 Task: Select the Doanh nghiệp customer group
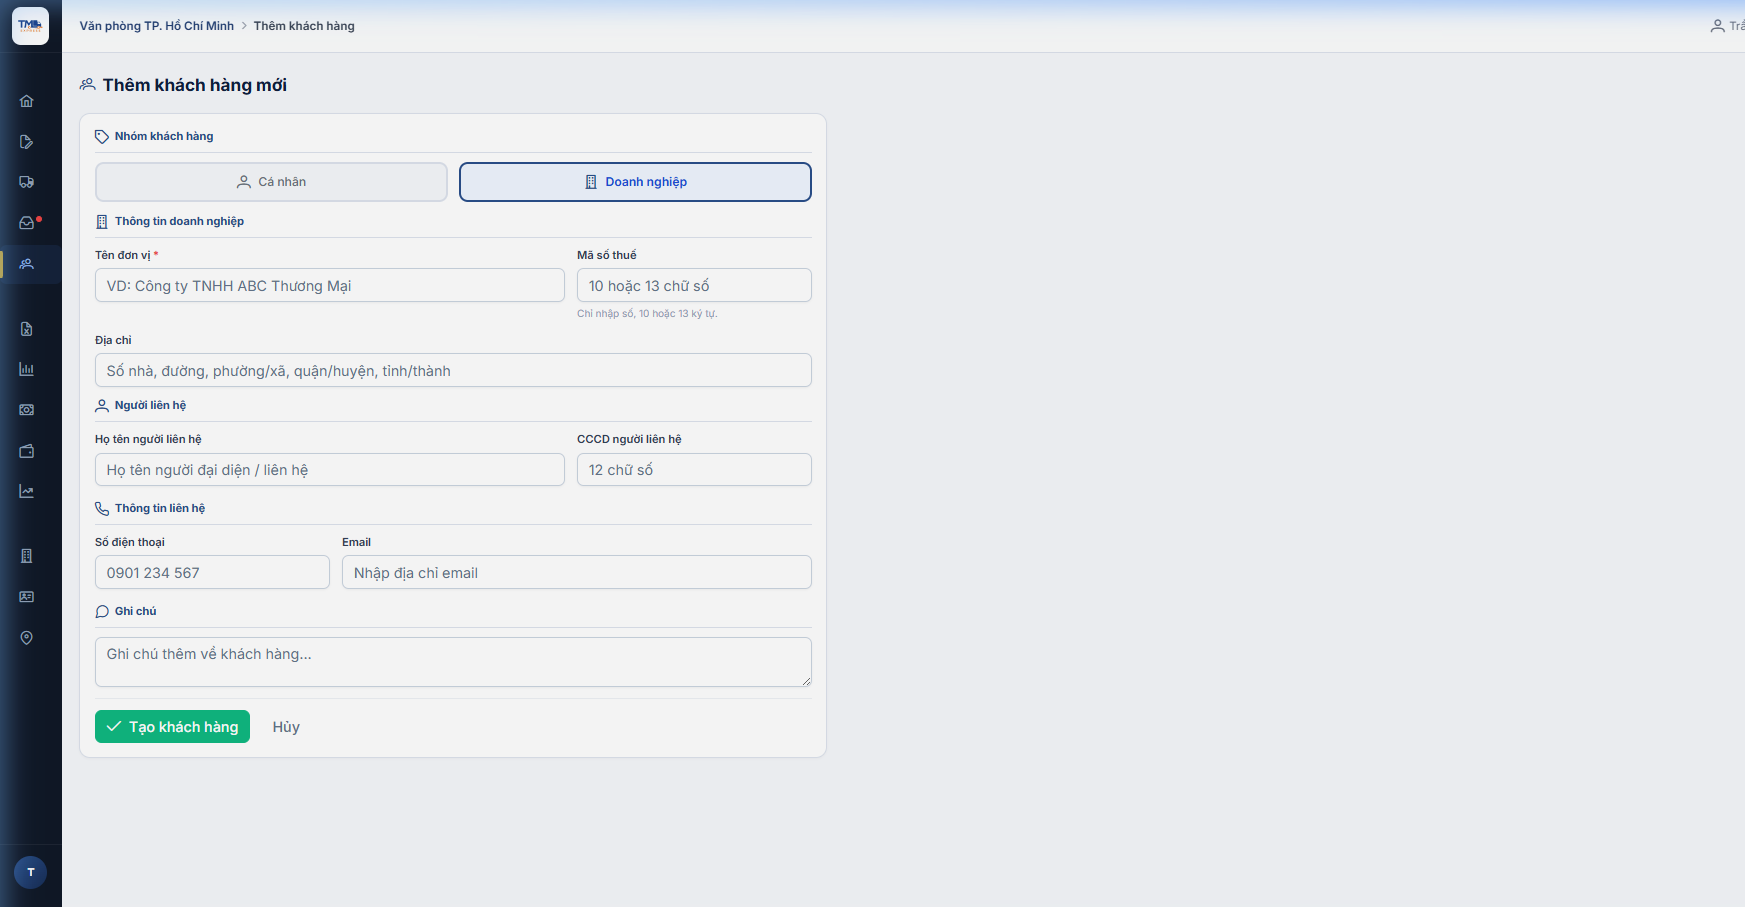635,182
